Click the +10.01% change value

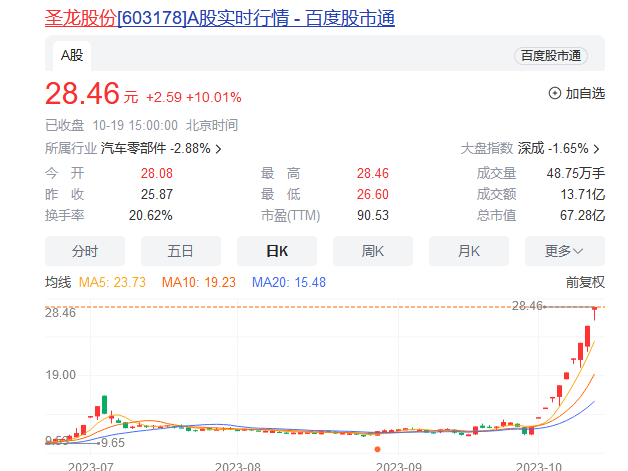pos(213,97)
